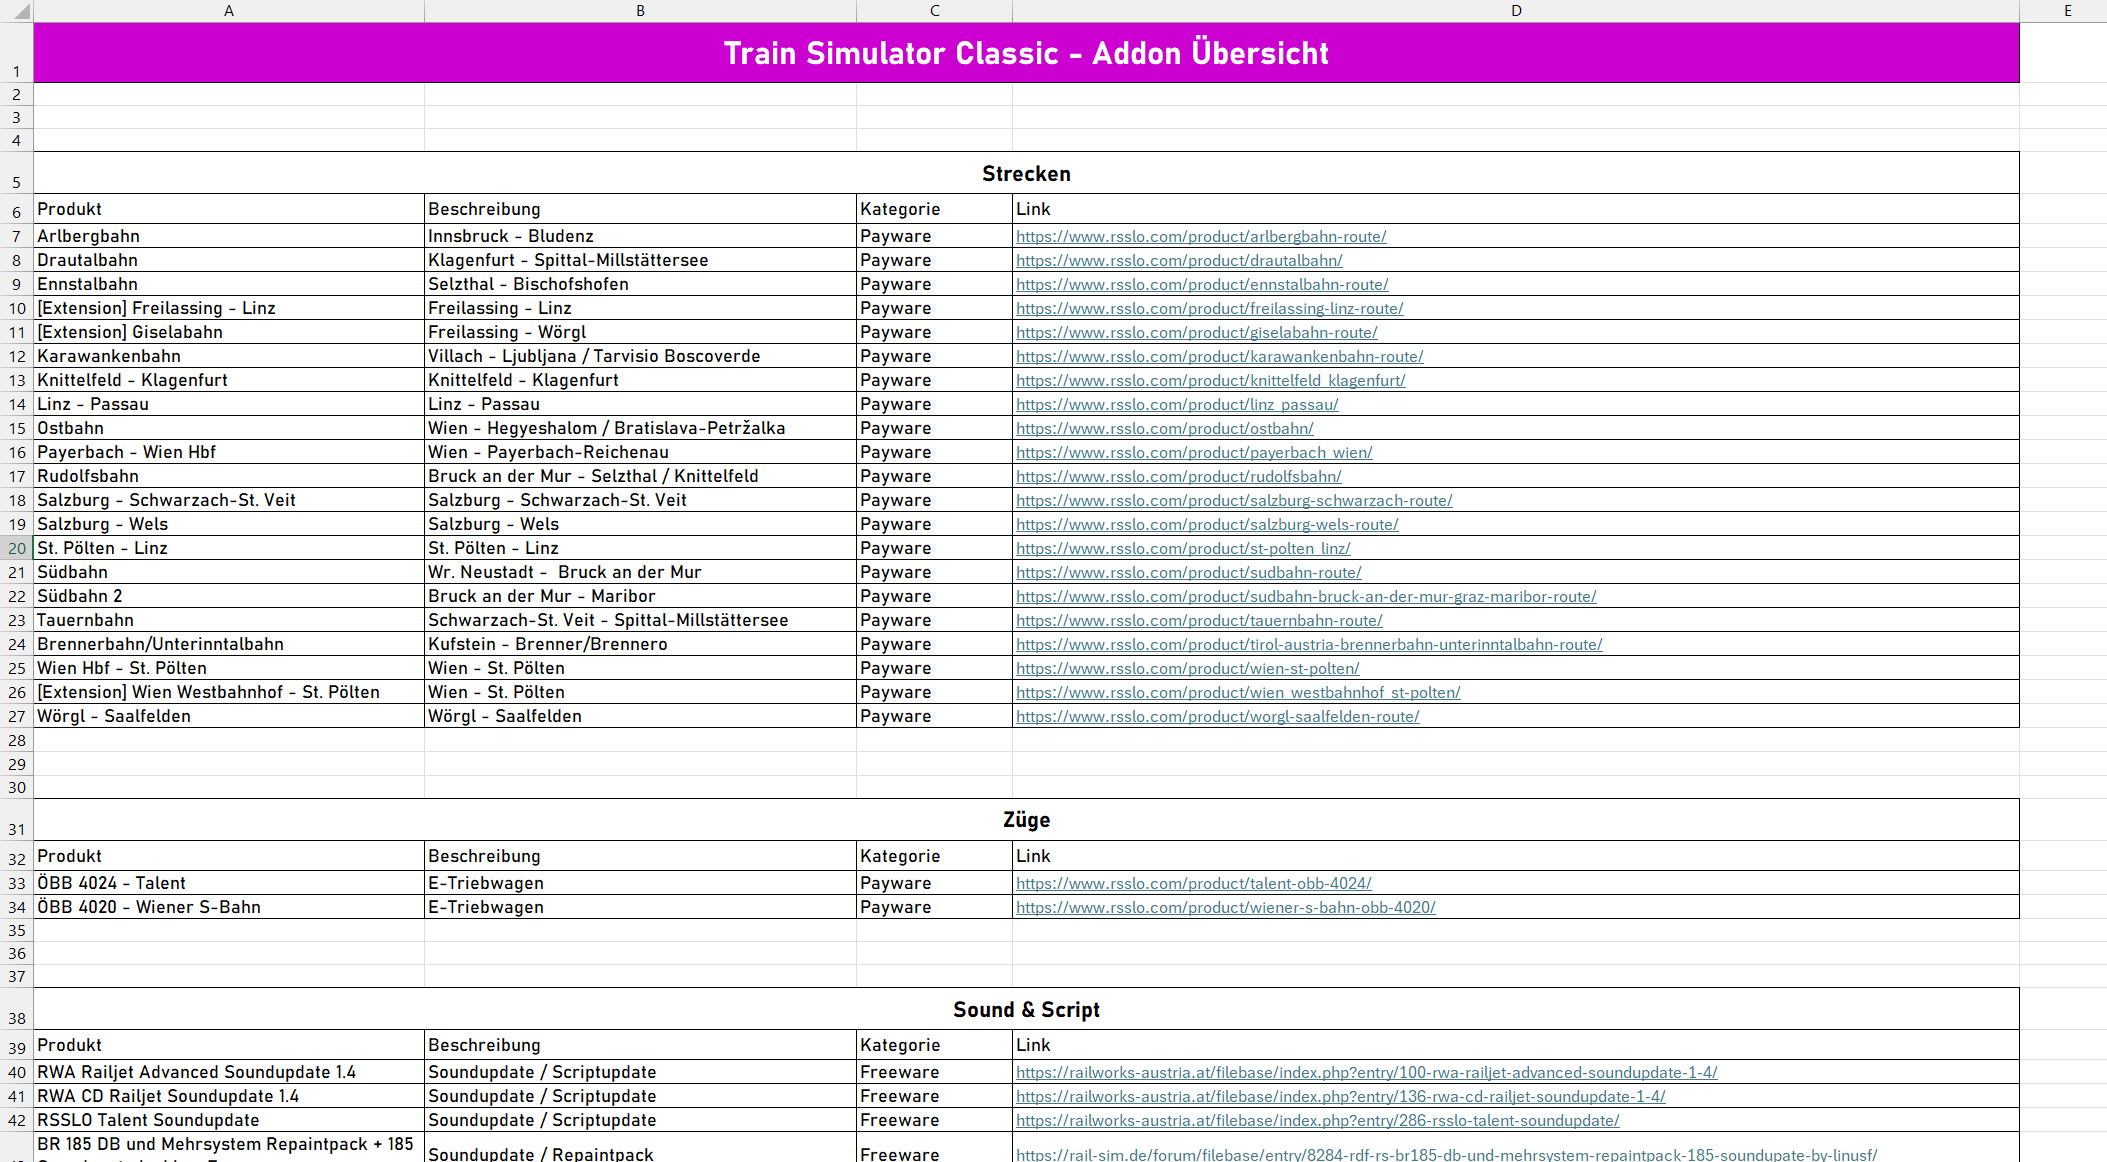This screenshot has height=1162, width=2107.
Task: Select the Züge section heading cell
Action: tap(1026, 820)
